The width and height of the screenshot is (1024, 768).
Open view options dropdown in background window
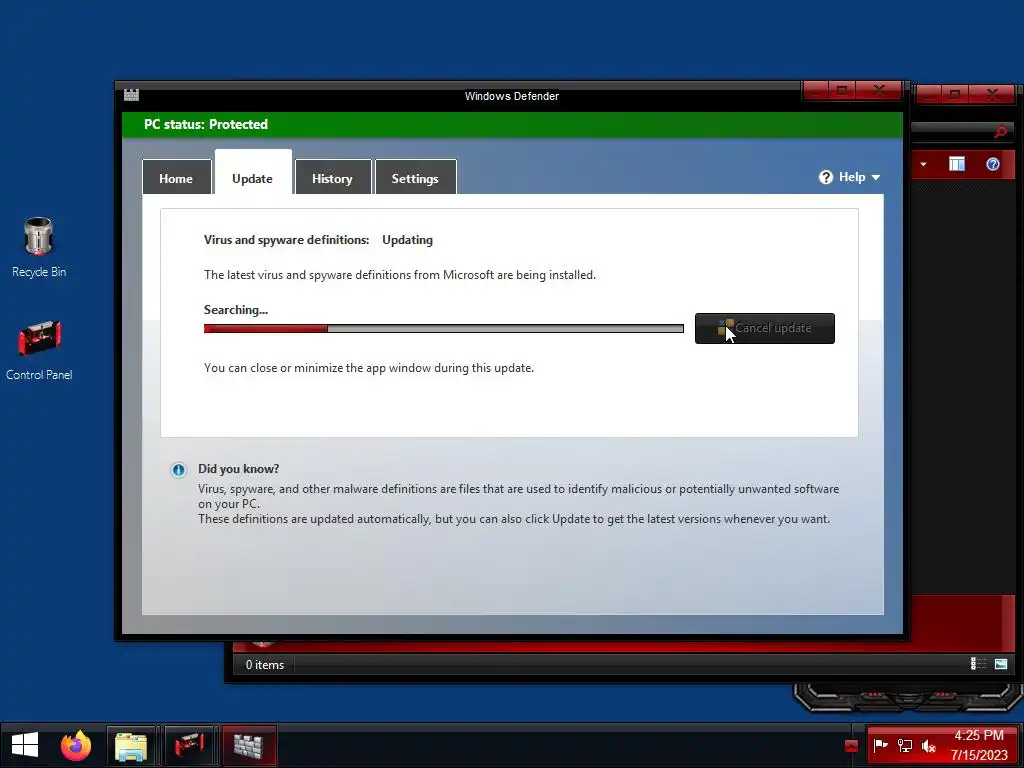point(923,164)
